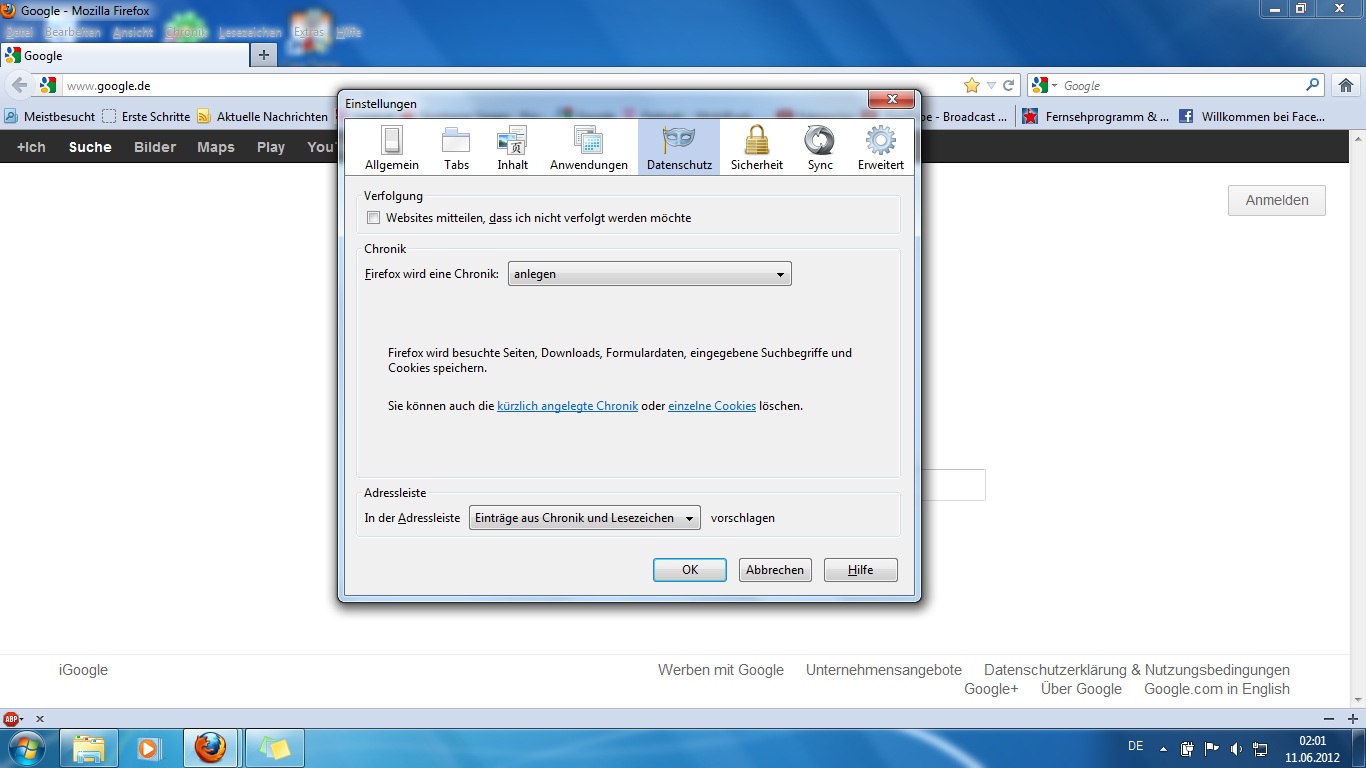Viewport: 1366px width, 768px height.
Task: Click the search magnifier icon in the search bar
Action: coord(1313,86)
